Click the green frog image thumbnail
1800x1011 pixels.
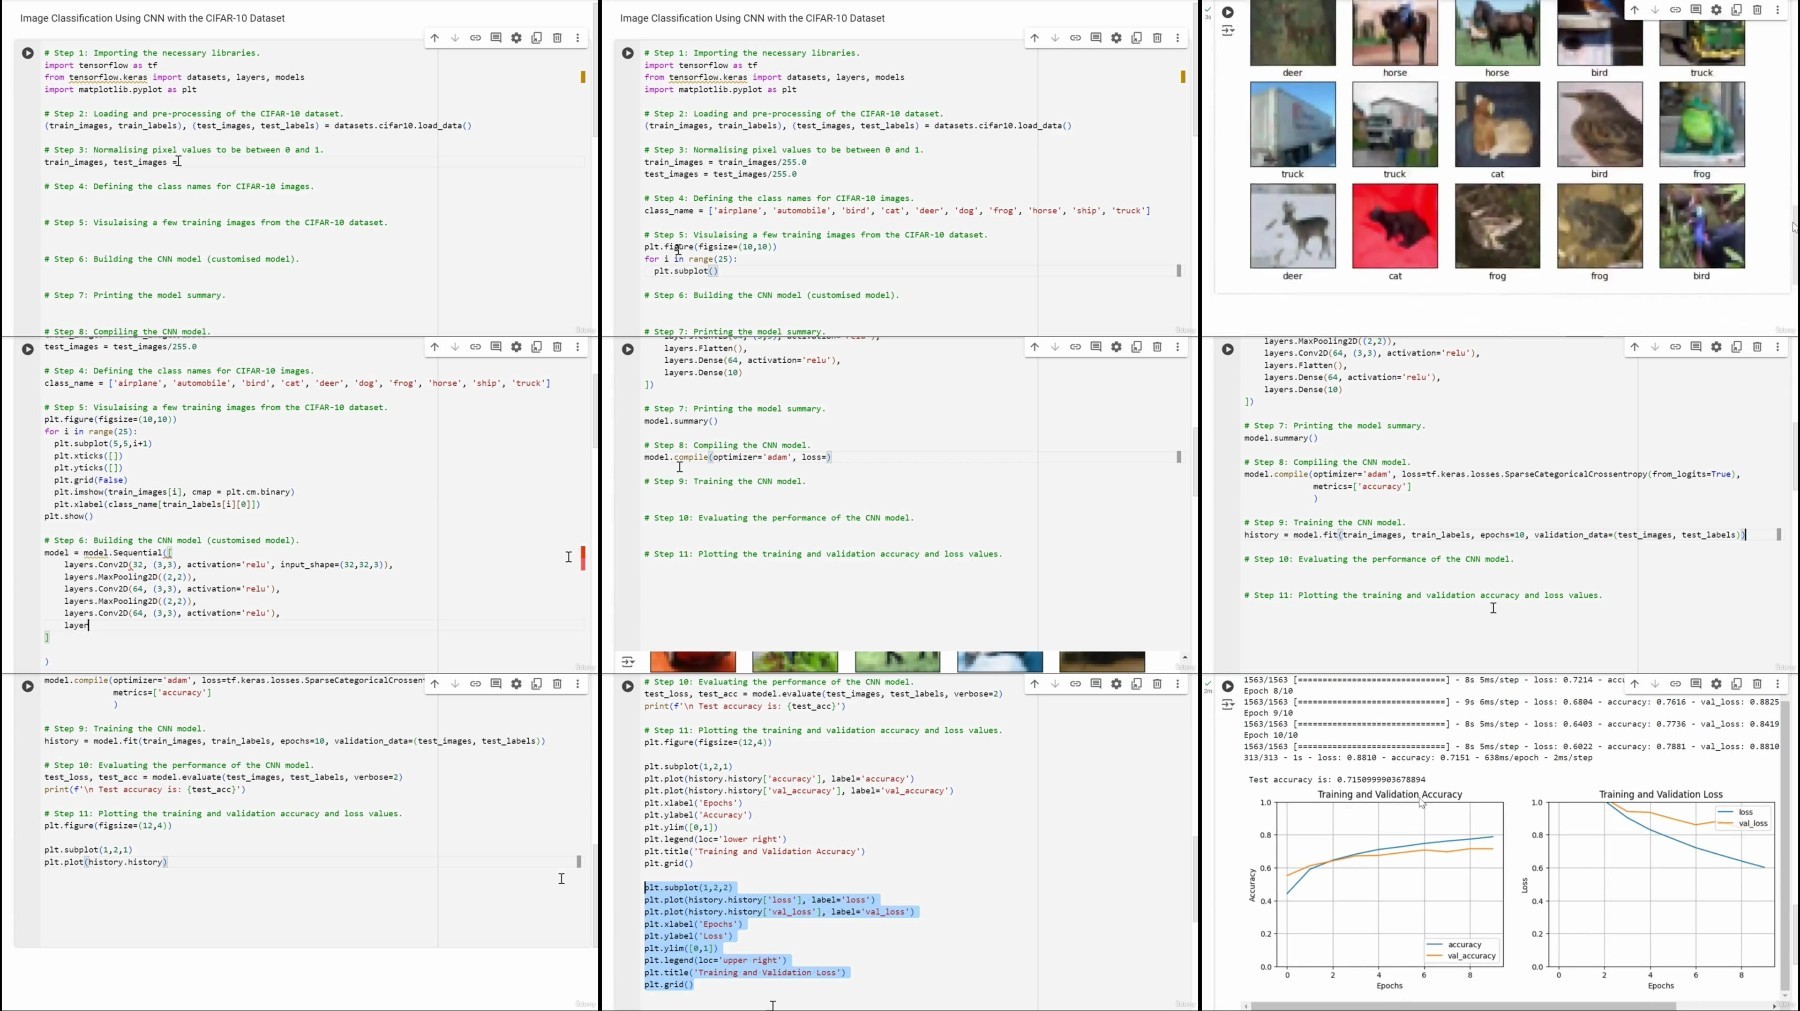1702,124
